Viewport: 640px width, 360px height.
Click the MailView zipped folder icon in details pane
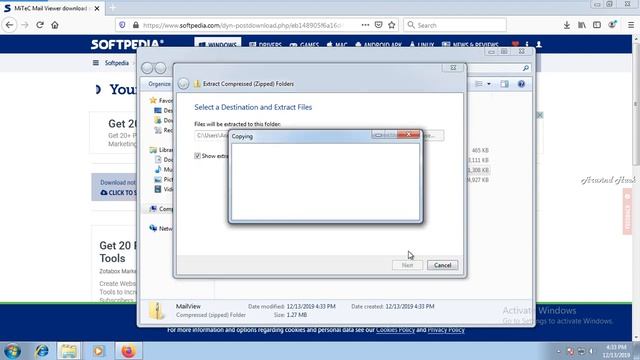[157, 311]
